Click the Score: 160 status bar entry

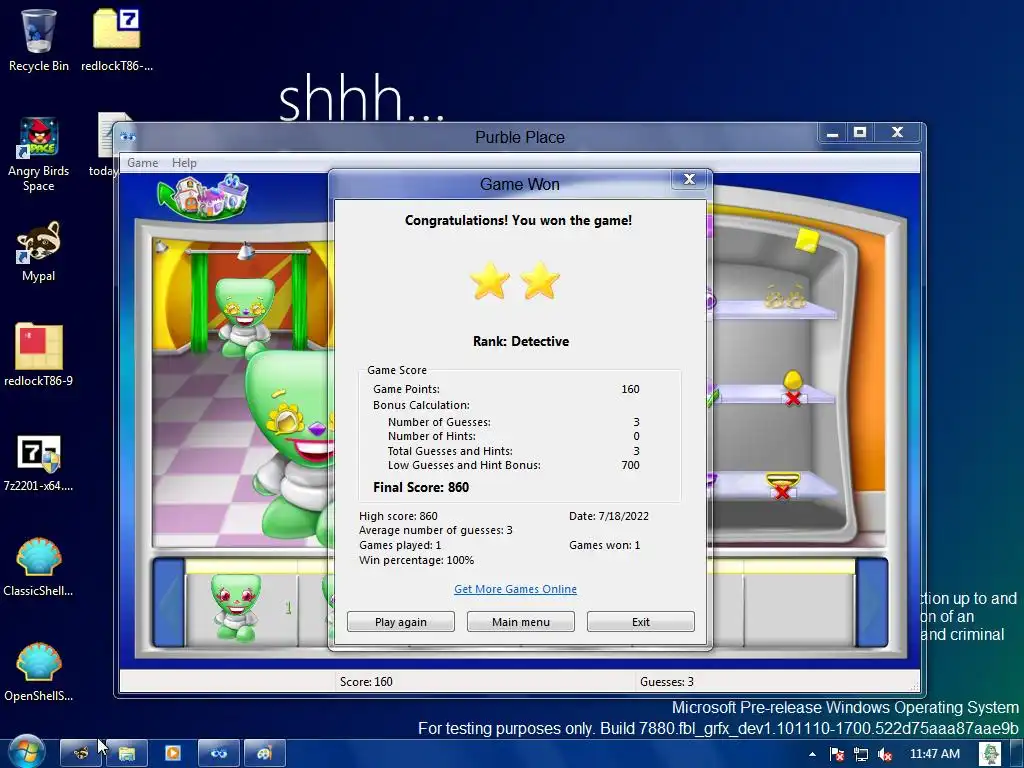(366, 682)
